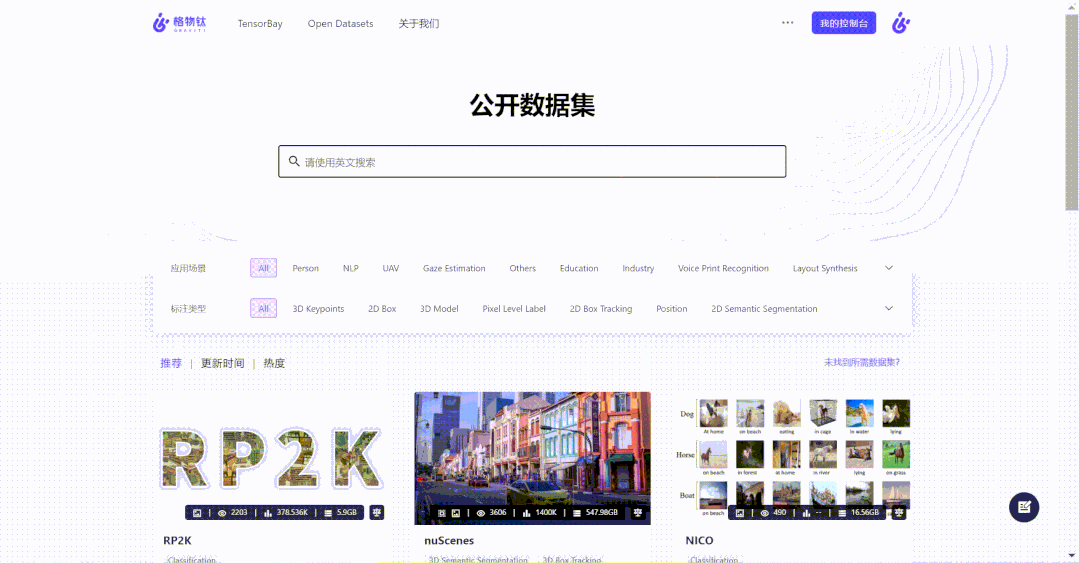Screen dimensions: 1079x563
Task: Open the RP2K dataset title
Action: 178,540
